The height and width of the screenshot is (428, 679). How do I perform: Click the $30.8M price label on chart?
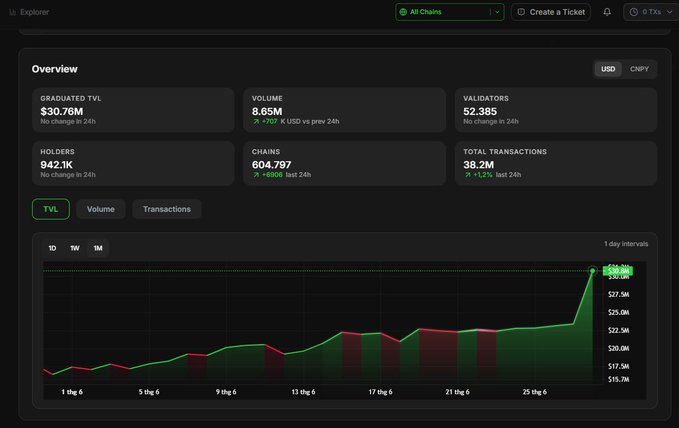pos(618,271)
